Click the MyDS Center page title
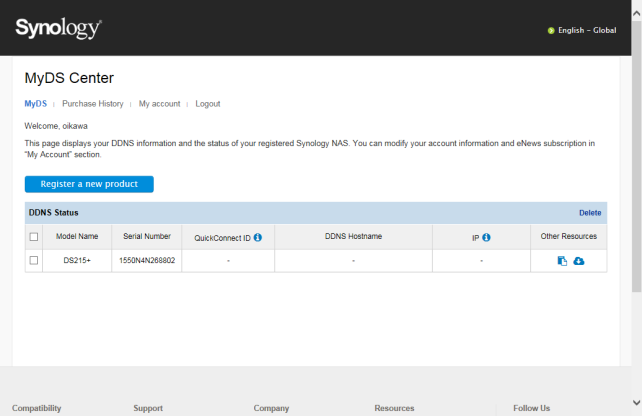 pos(69,78)
